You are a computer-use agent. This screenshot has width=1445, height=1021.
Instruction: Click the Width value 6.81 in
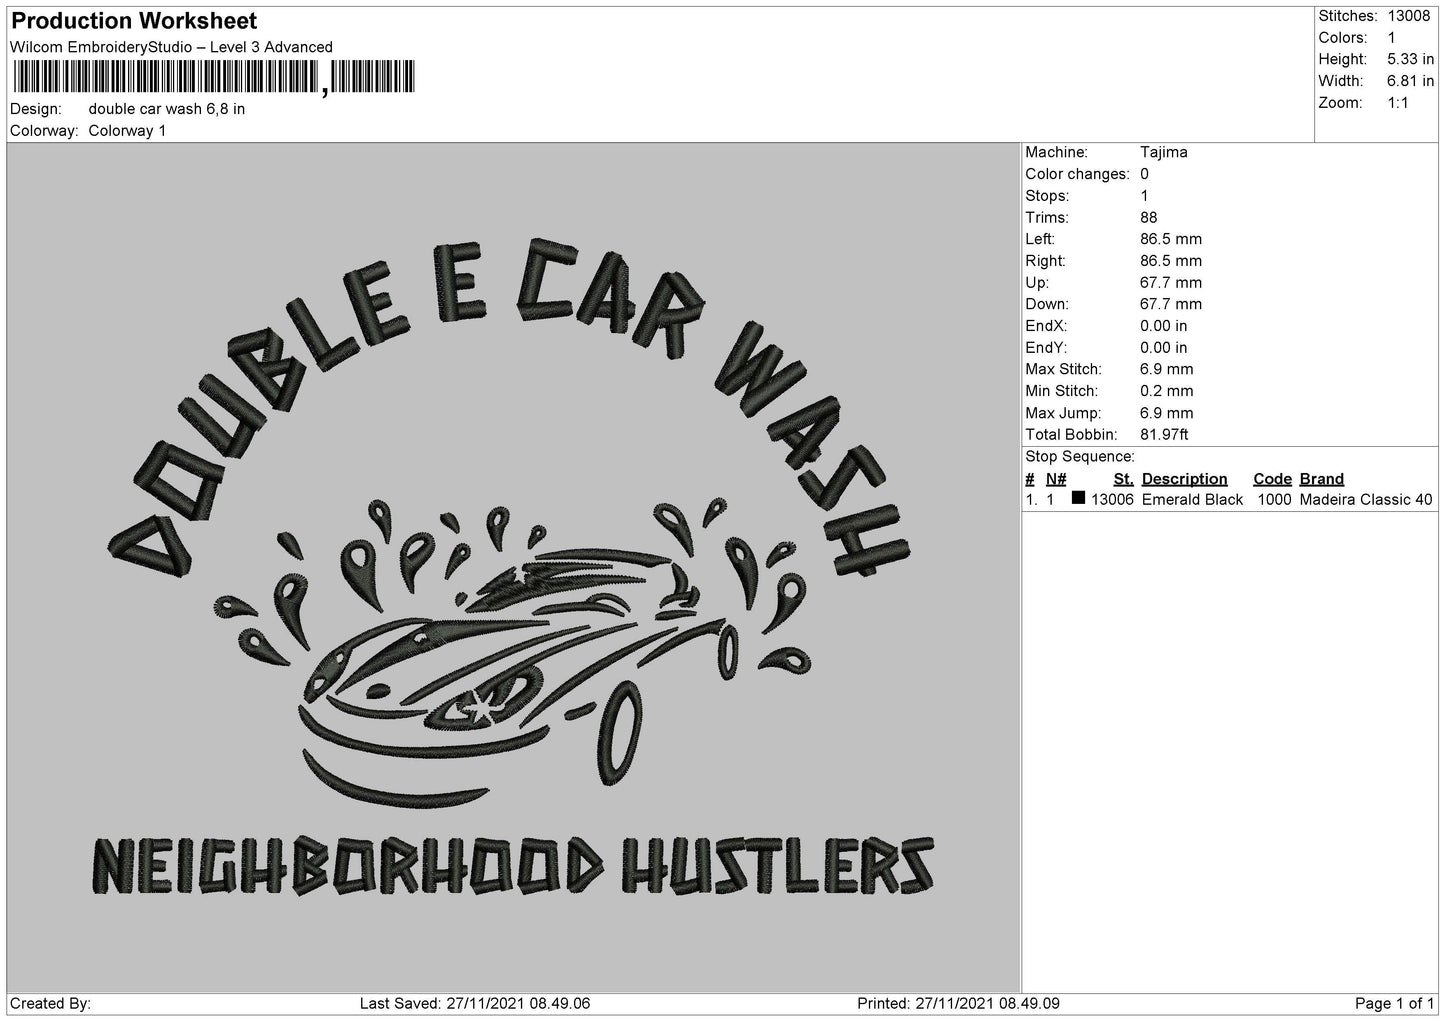point(1410,81)
